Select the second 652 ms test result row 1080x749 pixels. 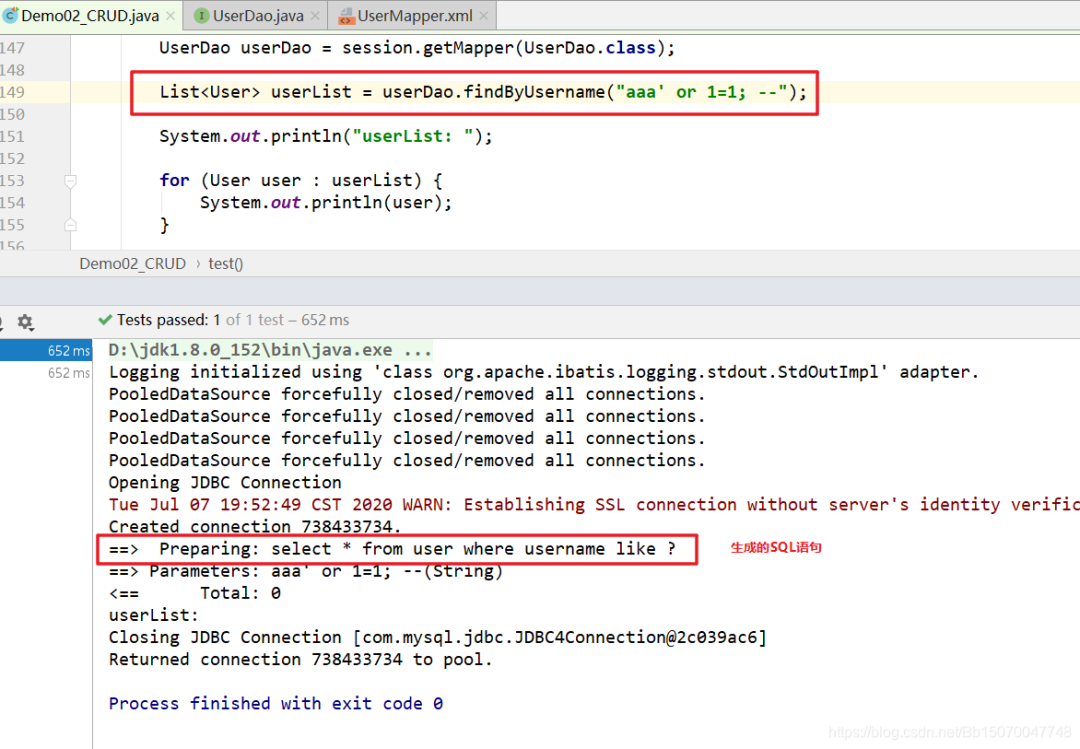click(45, 373)
